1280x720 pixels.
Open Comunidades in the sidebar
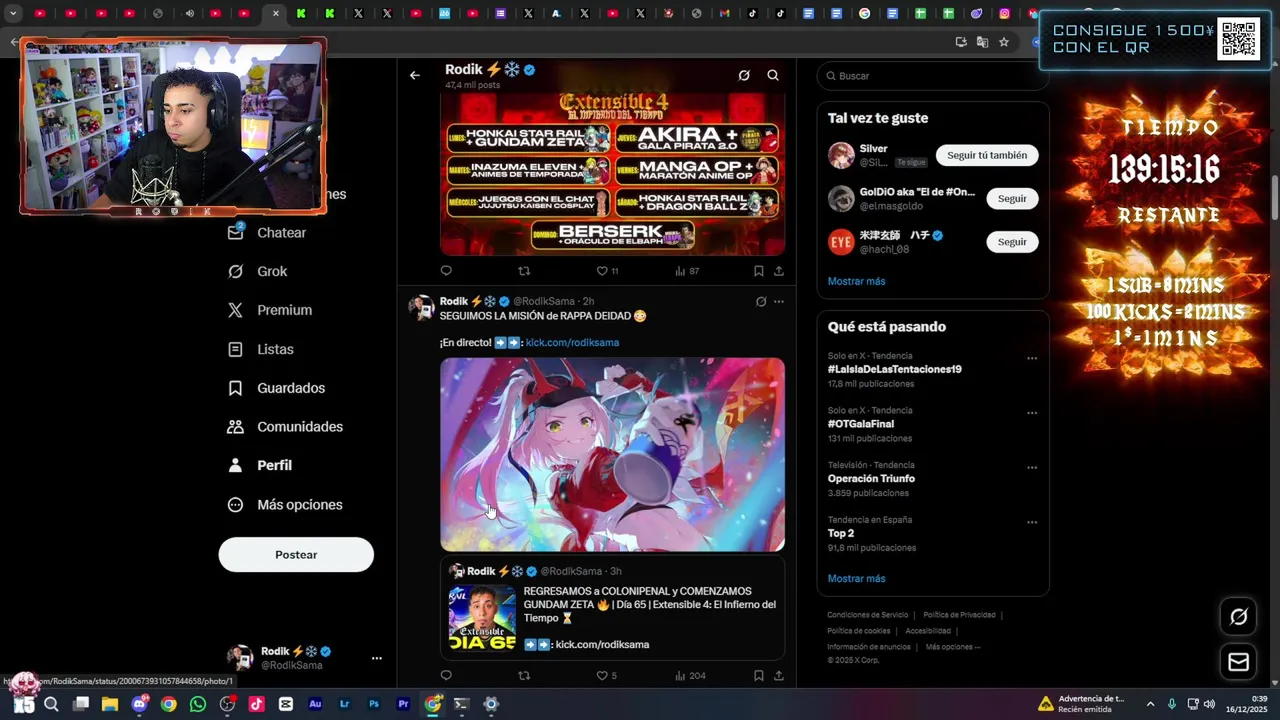point(286,427)
